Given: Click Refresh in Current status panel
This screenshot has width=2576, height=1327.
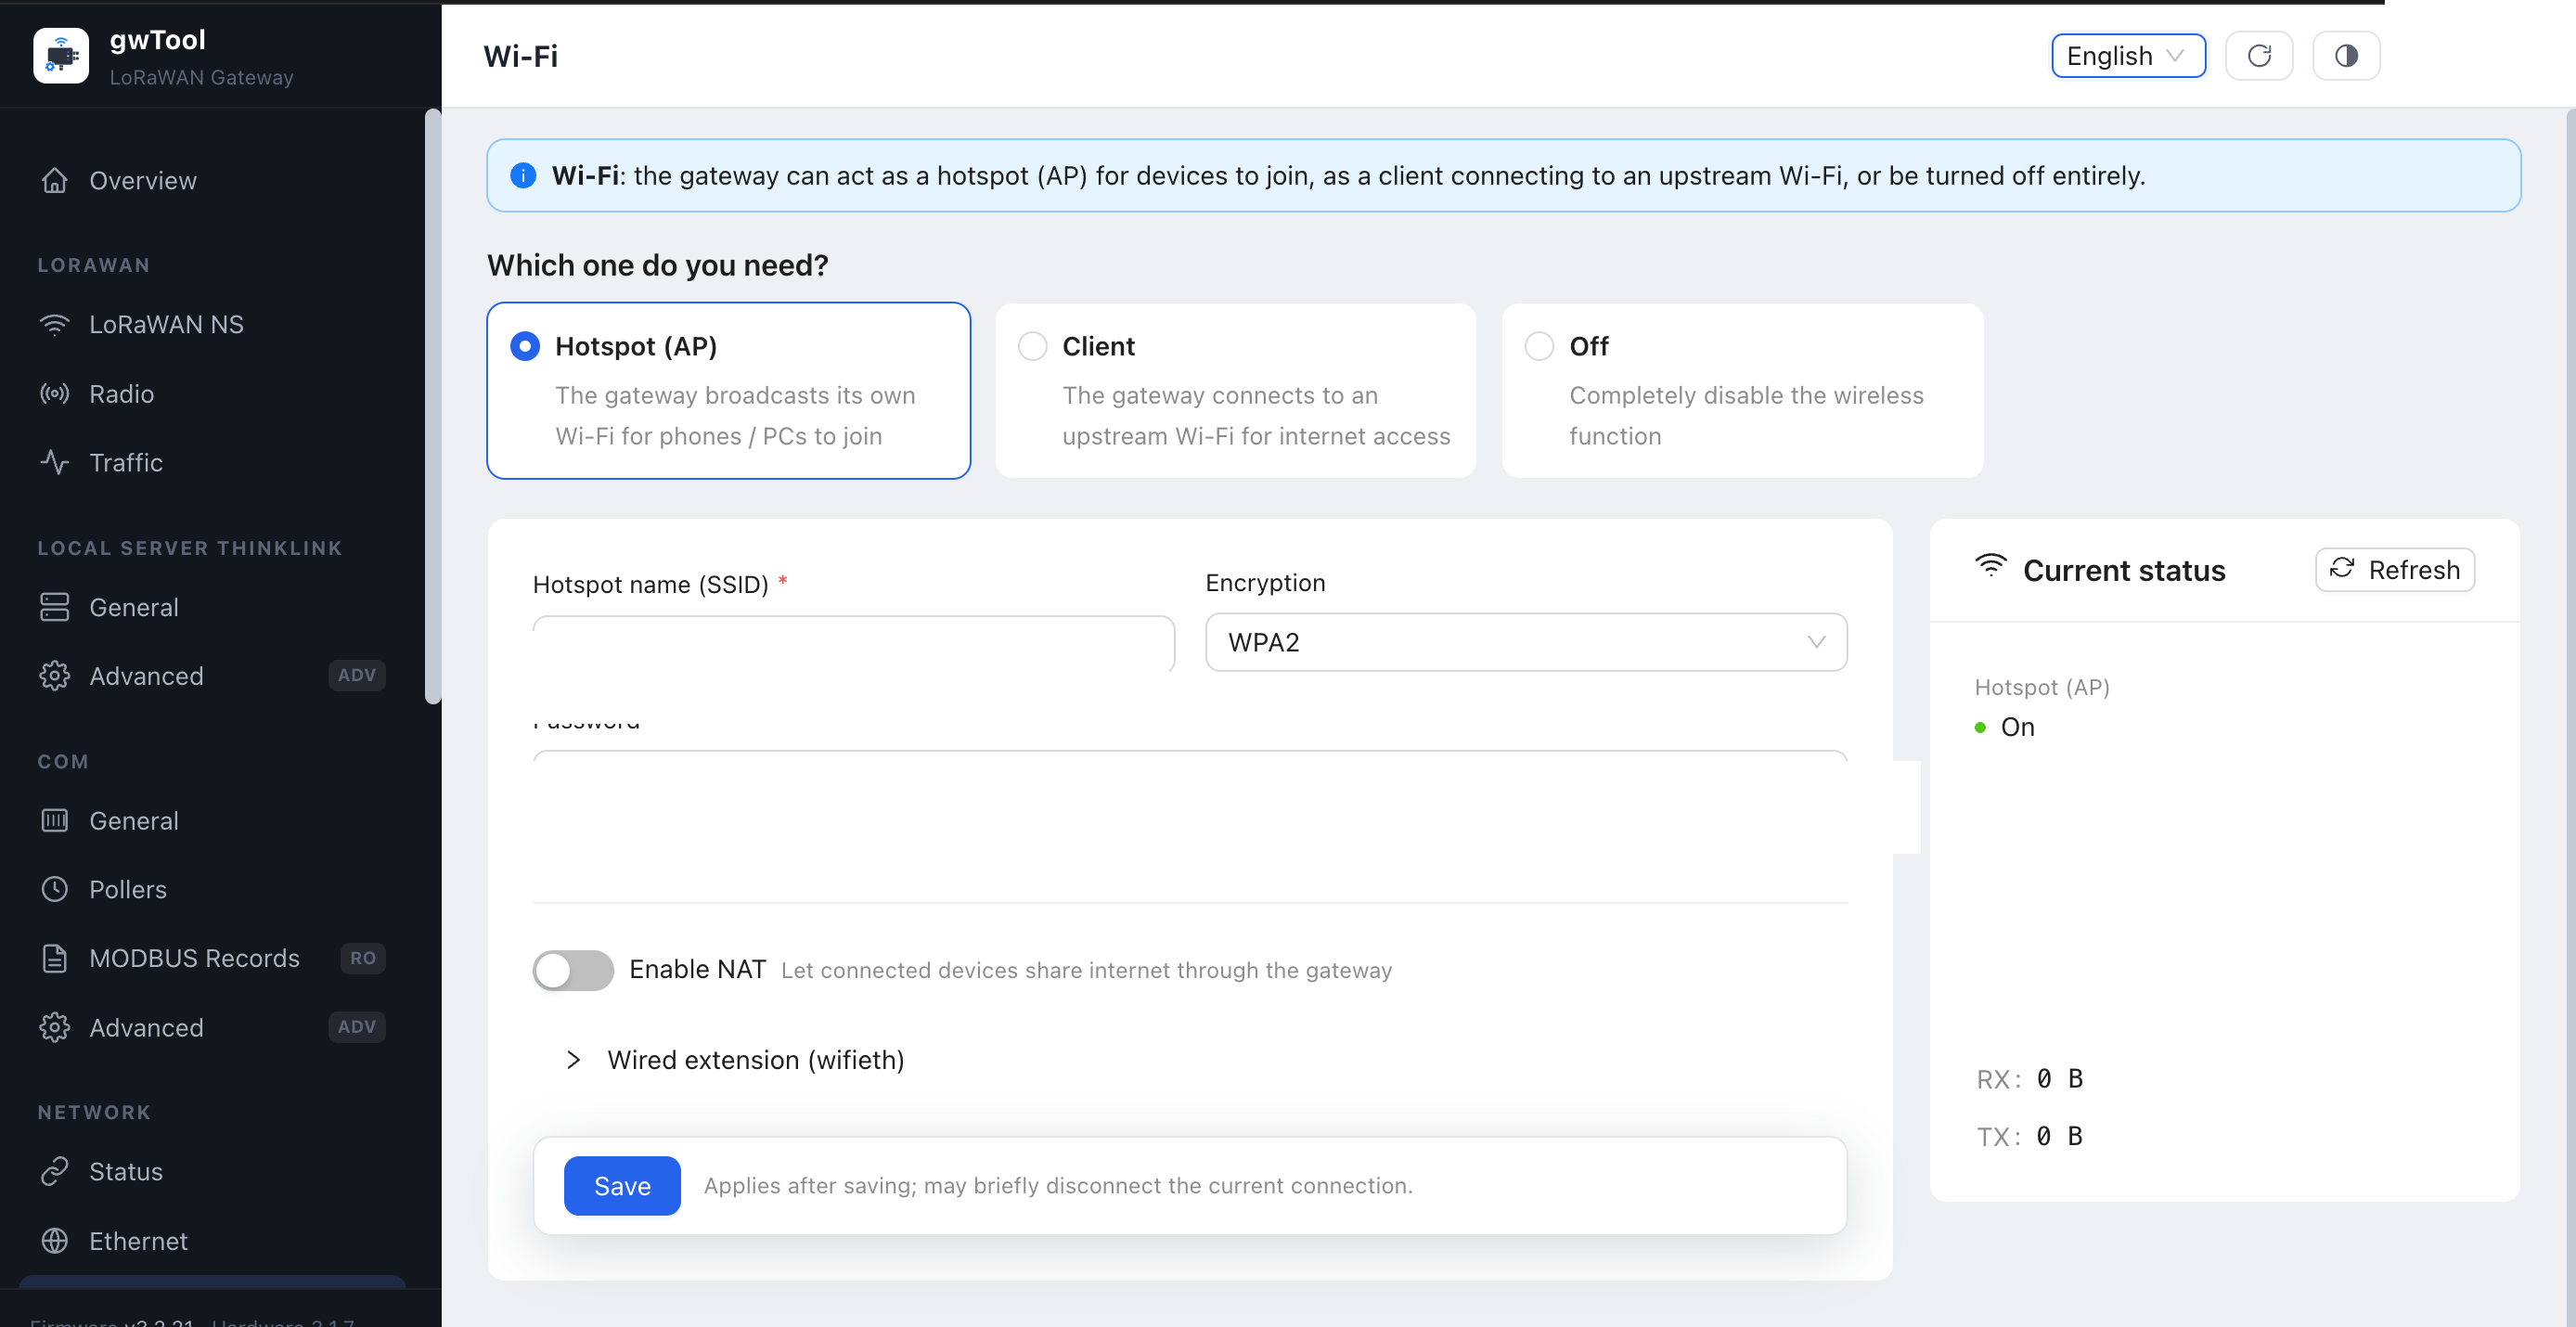Looking at the screenshot, I should pos(2395,570).
